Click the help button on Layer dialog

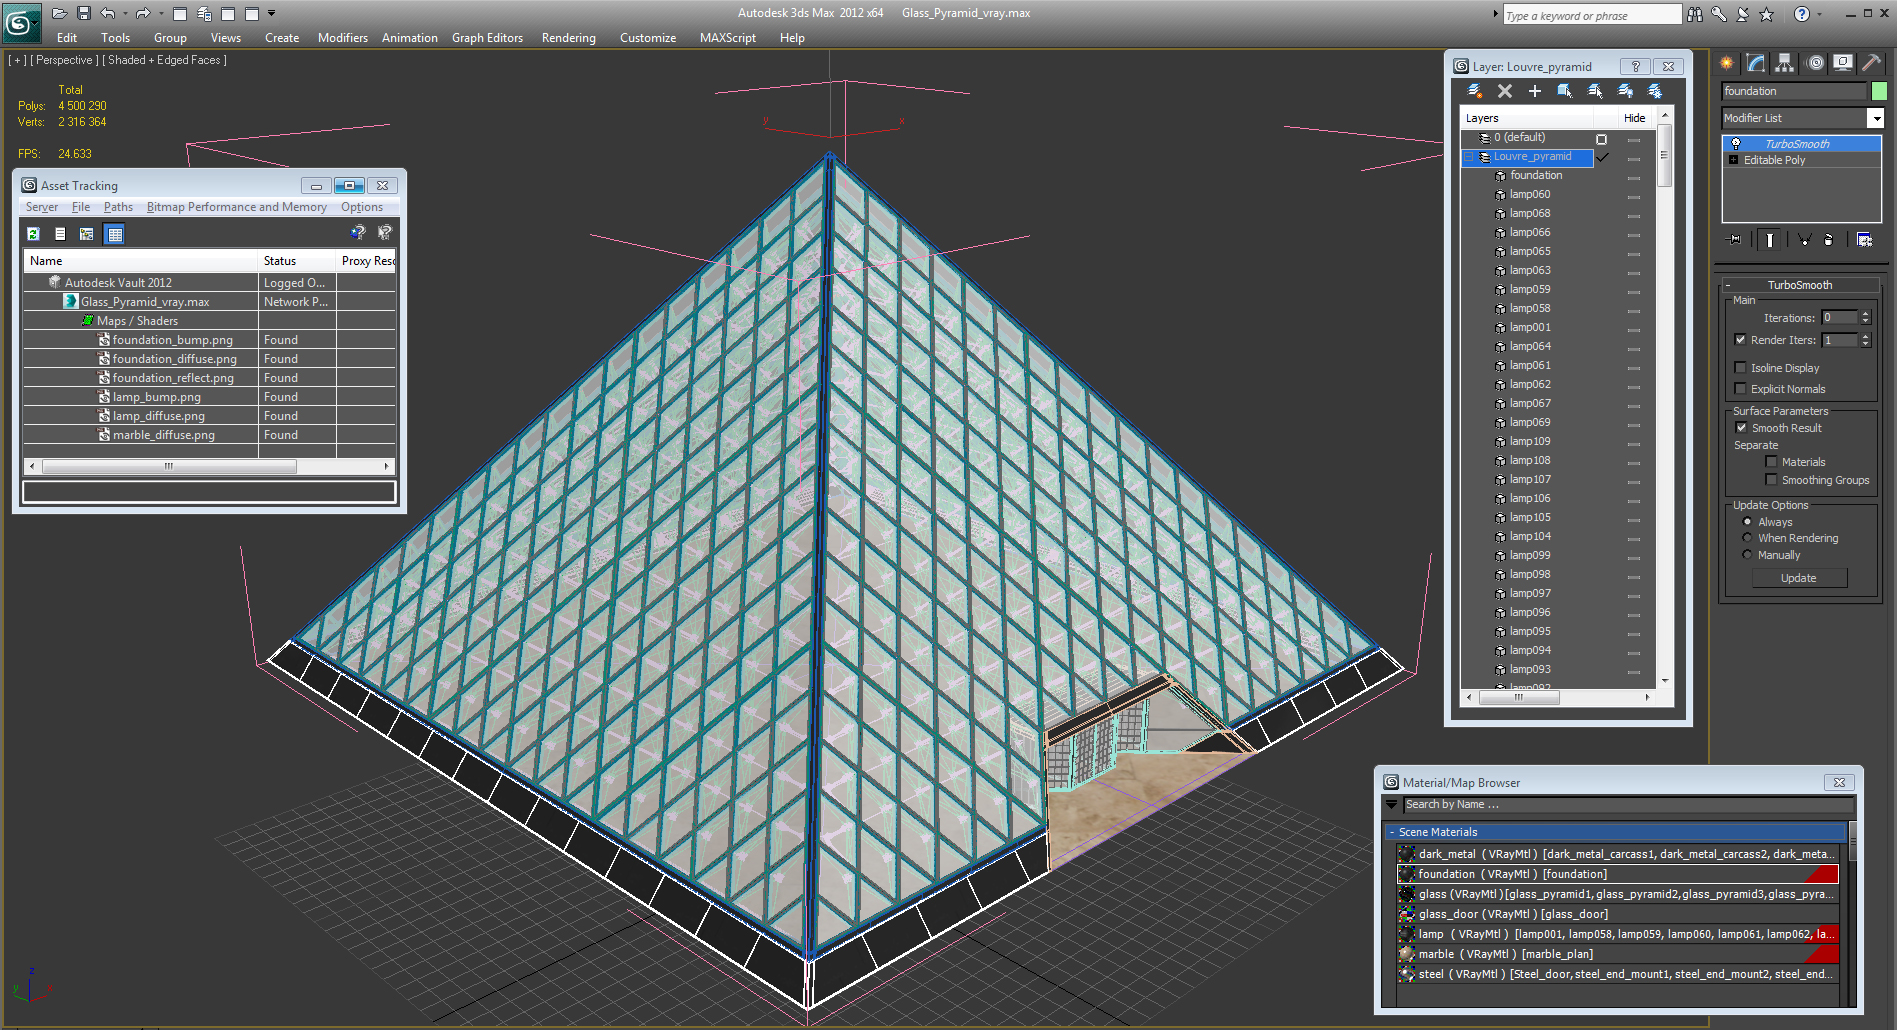click(x=1636, y=67)
